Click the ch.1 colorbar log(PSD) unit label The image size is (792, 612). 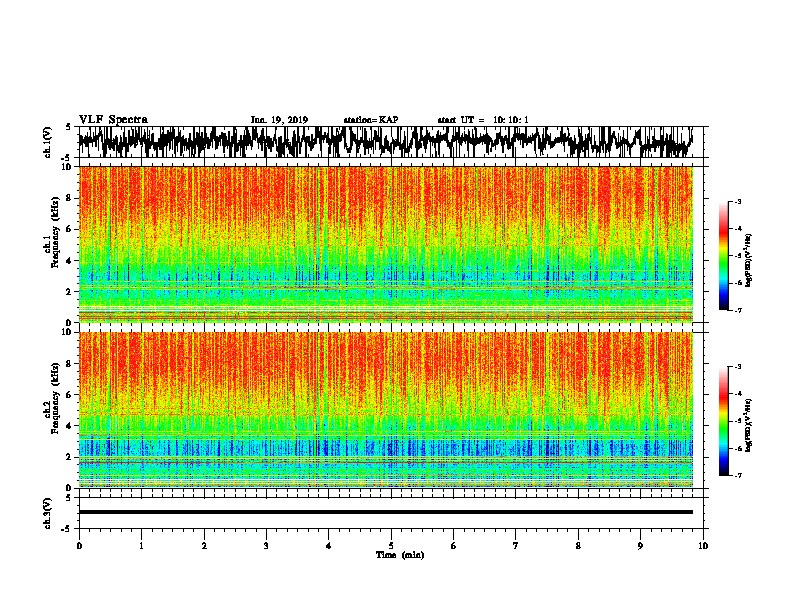[x=749, y=260]
